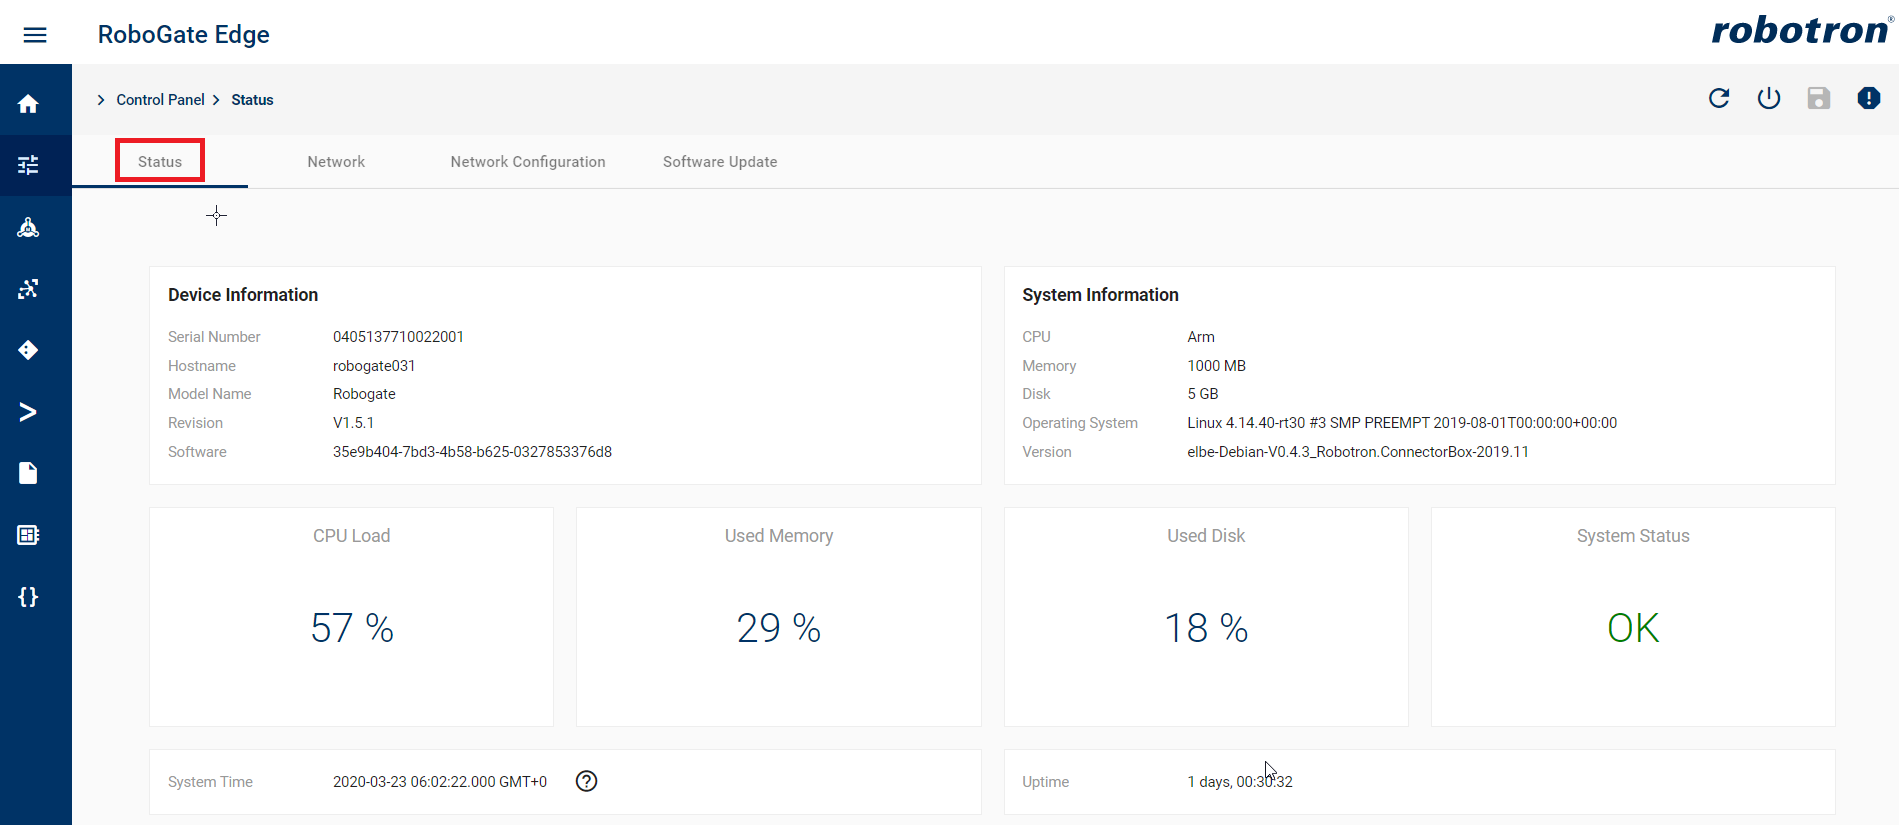This screenshot has height=825, width=1899.
Task: Click the refresh icon in the toolbar
Action: 1719,98
